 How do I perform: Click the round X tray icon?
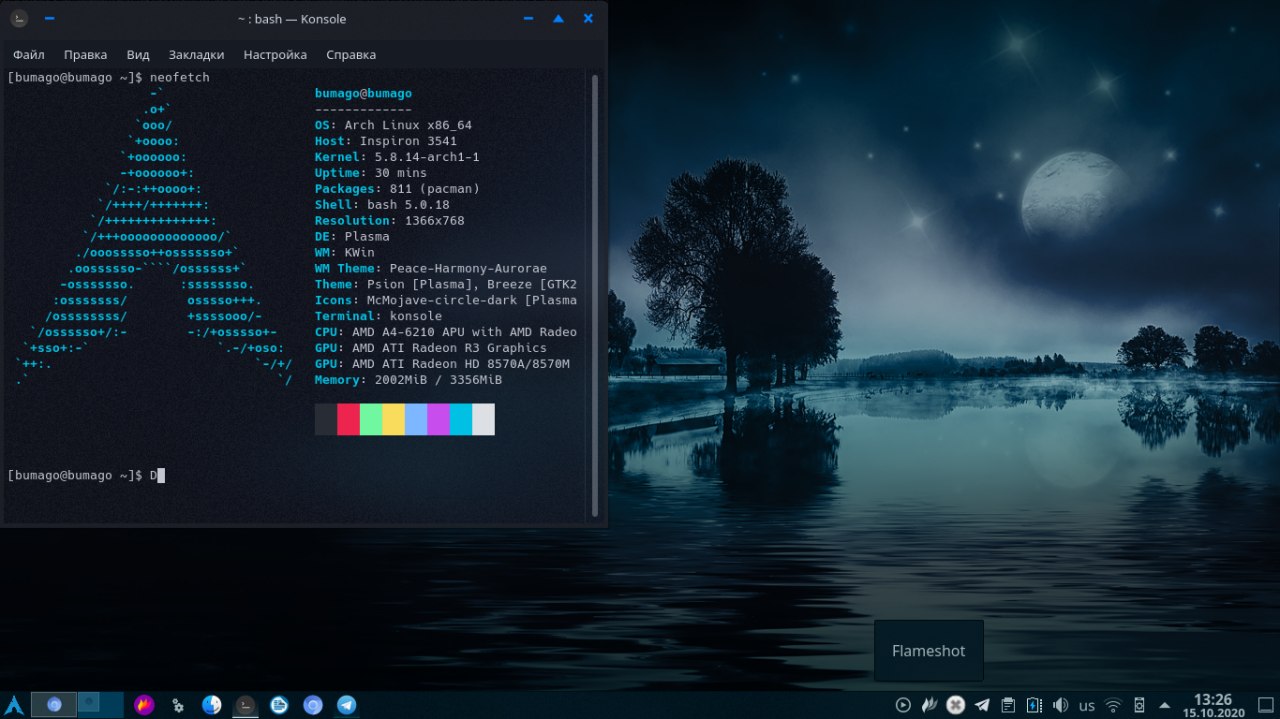point(956,705)
